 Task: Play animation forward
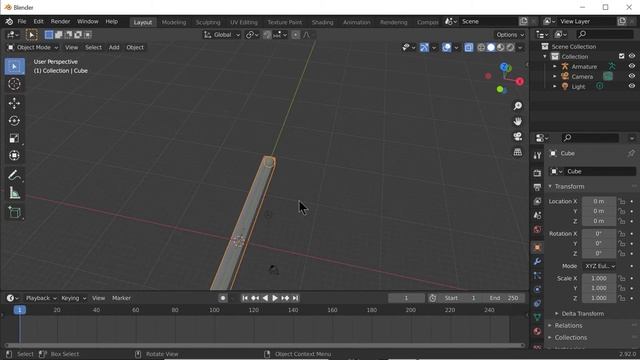point(275,298)
